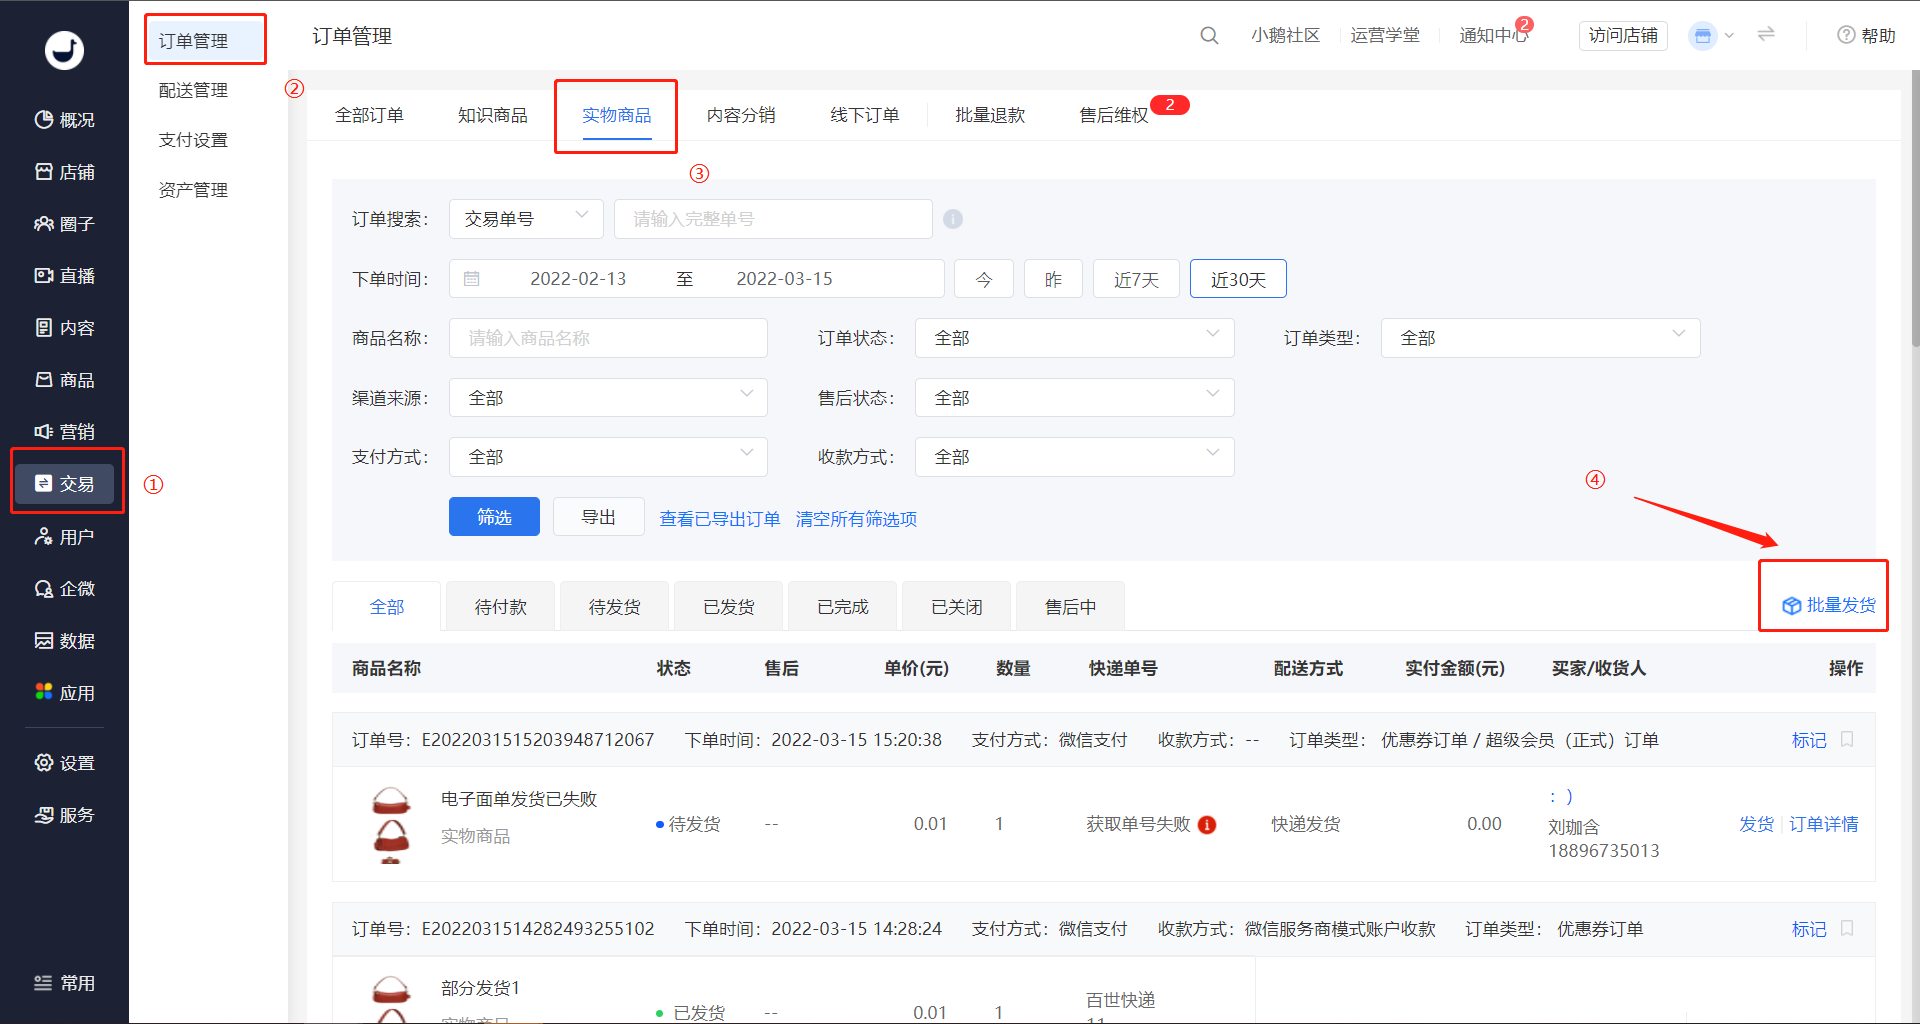
Task: Open the 订单类型 dropdown
Action: 1540,338
